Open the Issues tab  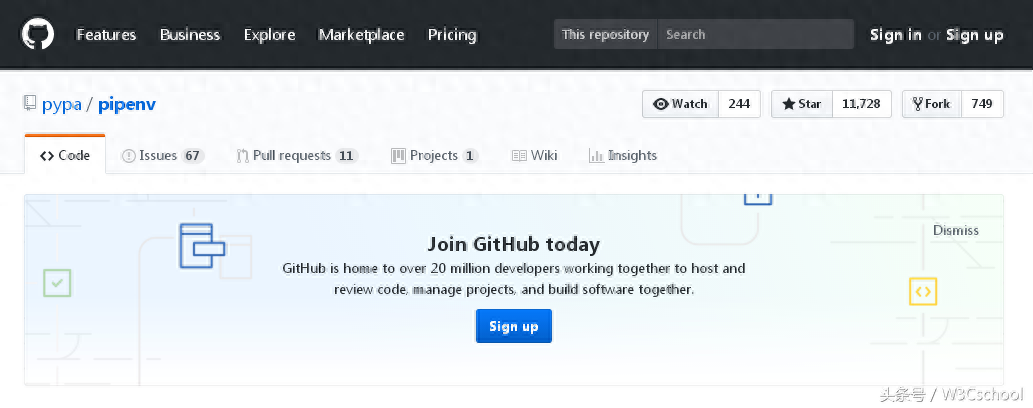coord(161,156)
